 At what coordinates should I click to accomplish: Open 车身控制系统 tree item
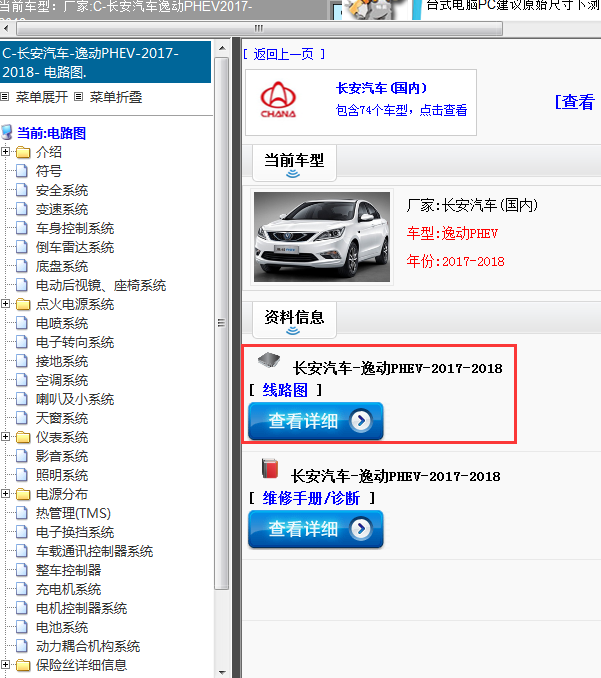[x=75, y=228]
